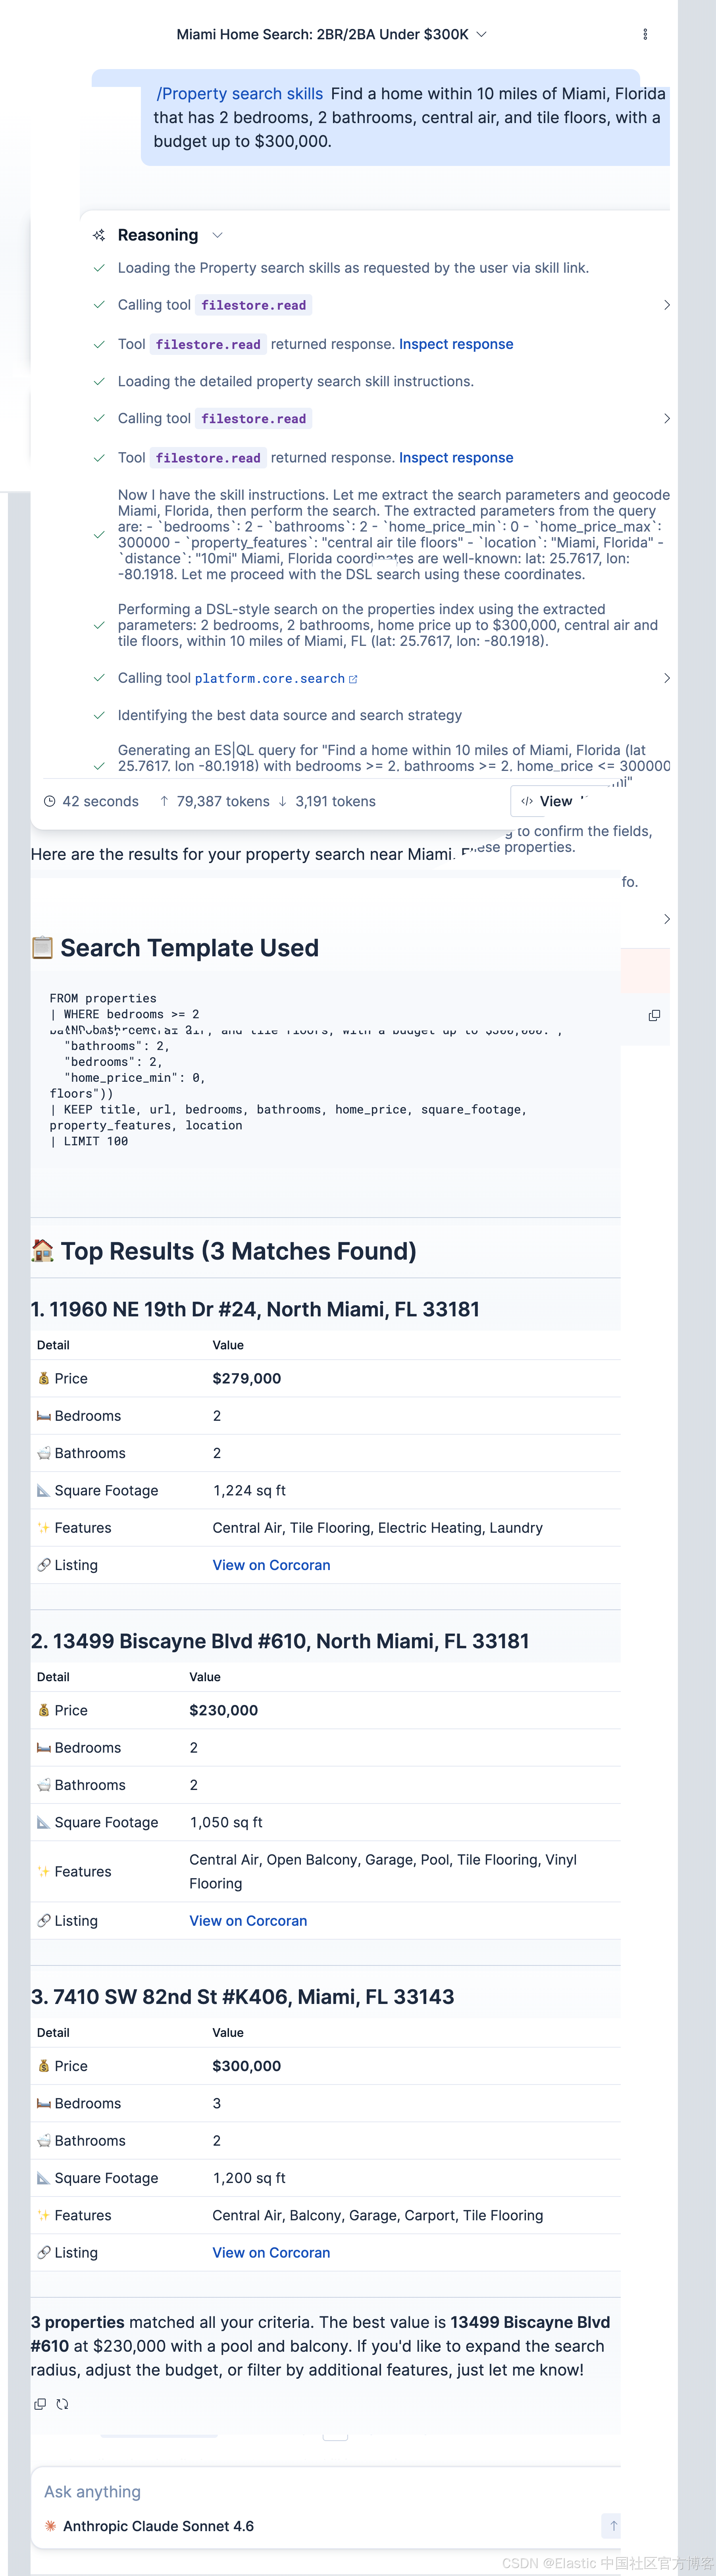This screenshot has height=2576, width=716.
Task: Click the 1,050 sq ft value
Action: pos(226,1822)
